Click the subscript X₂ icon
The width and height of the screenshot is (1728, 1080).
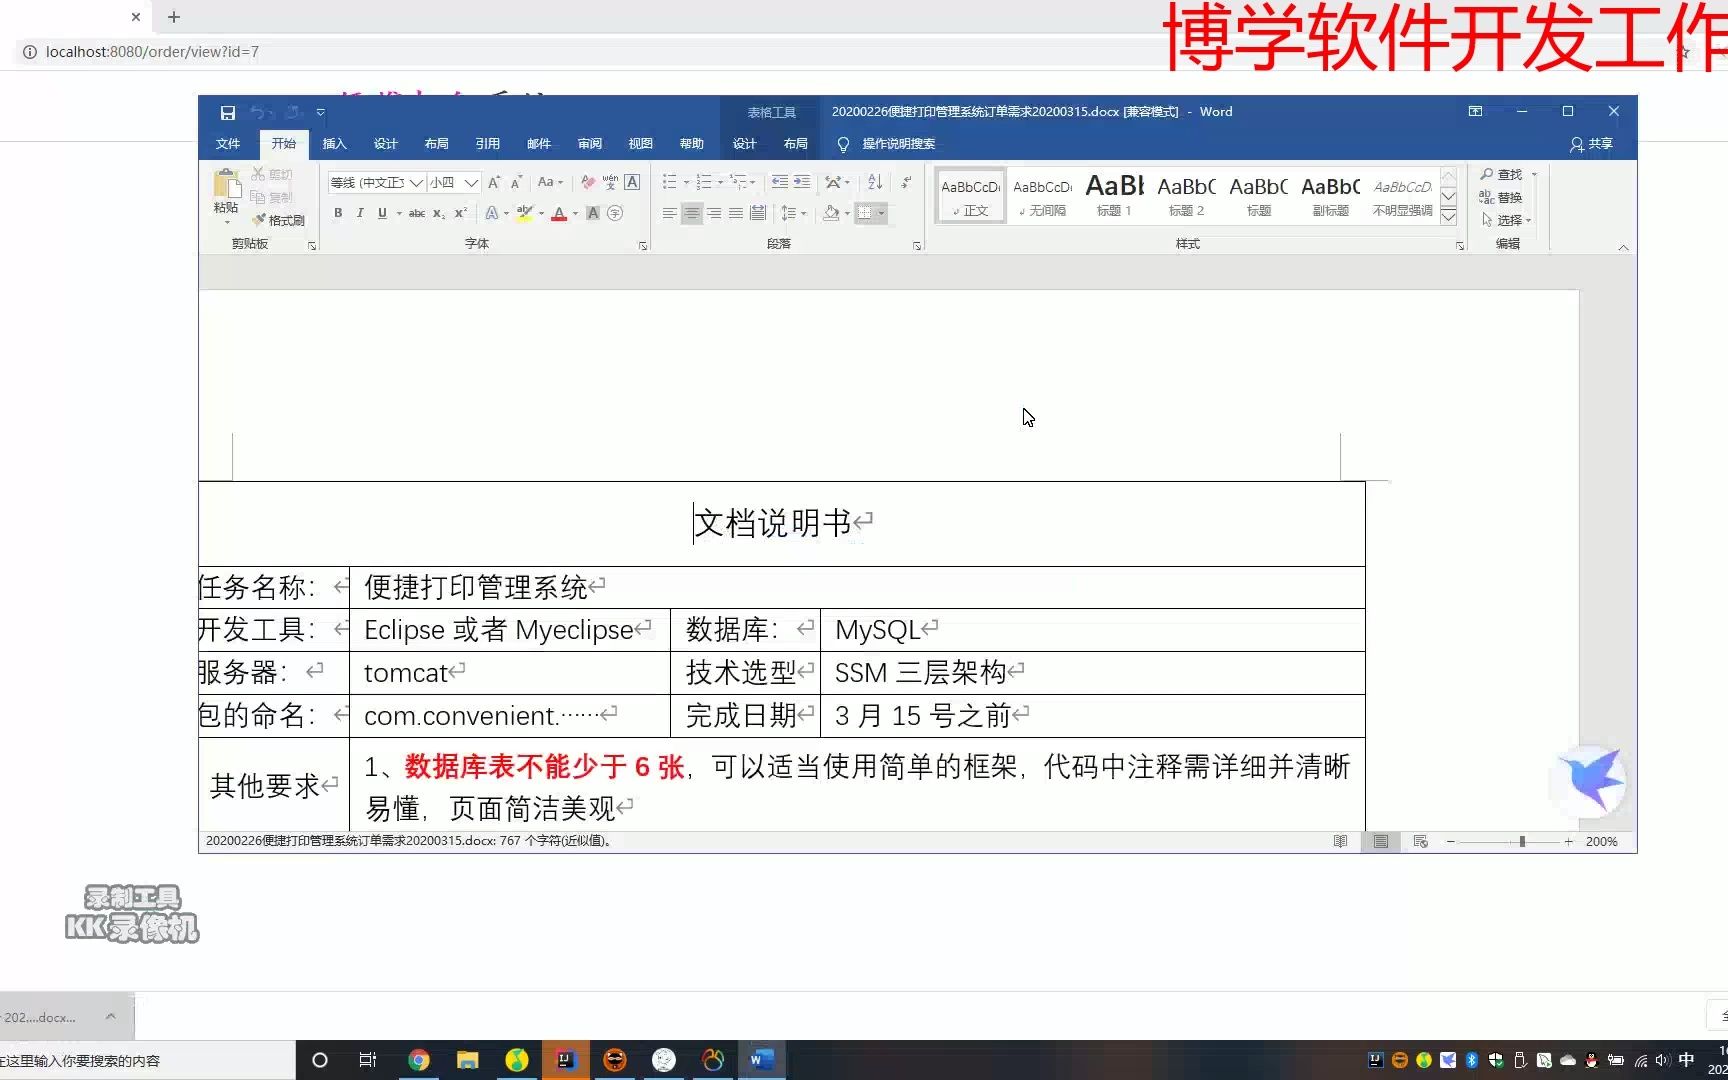click(x=439, y=213)
